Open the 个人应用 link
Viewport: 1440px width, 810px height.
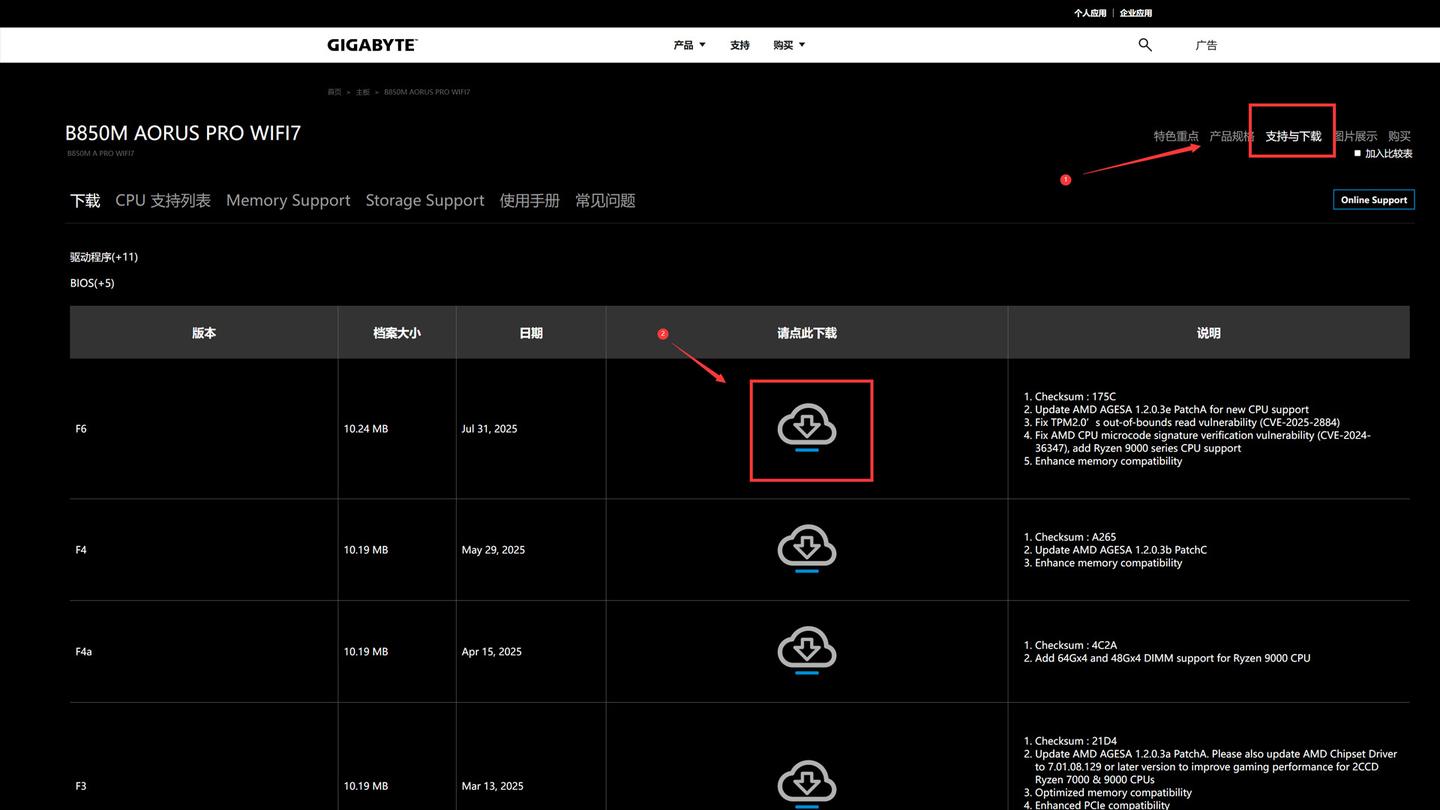(x=1090, y=13)
